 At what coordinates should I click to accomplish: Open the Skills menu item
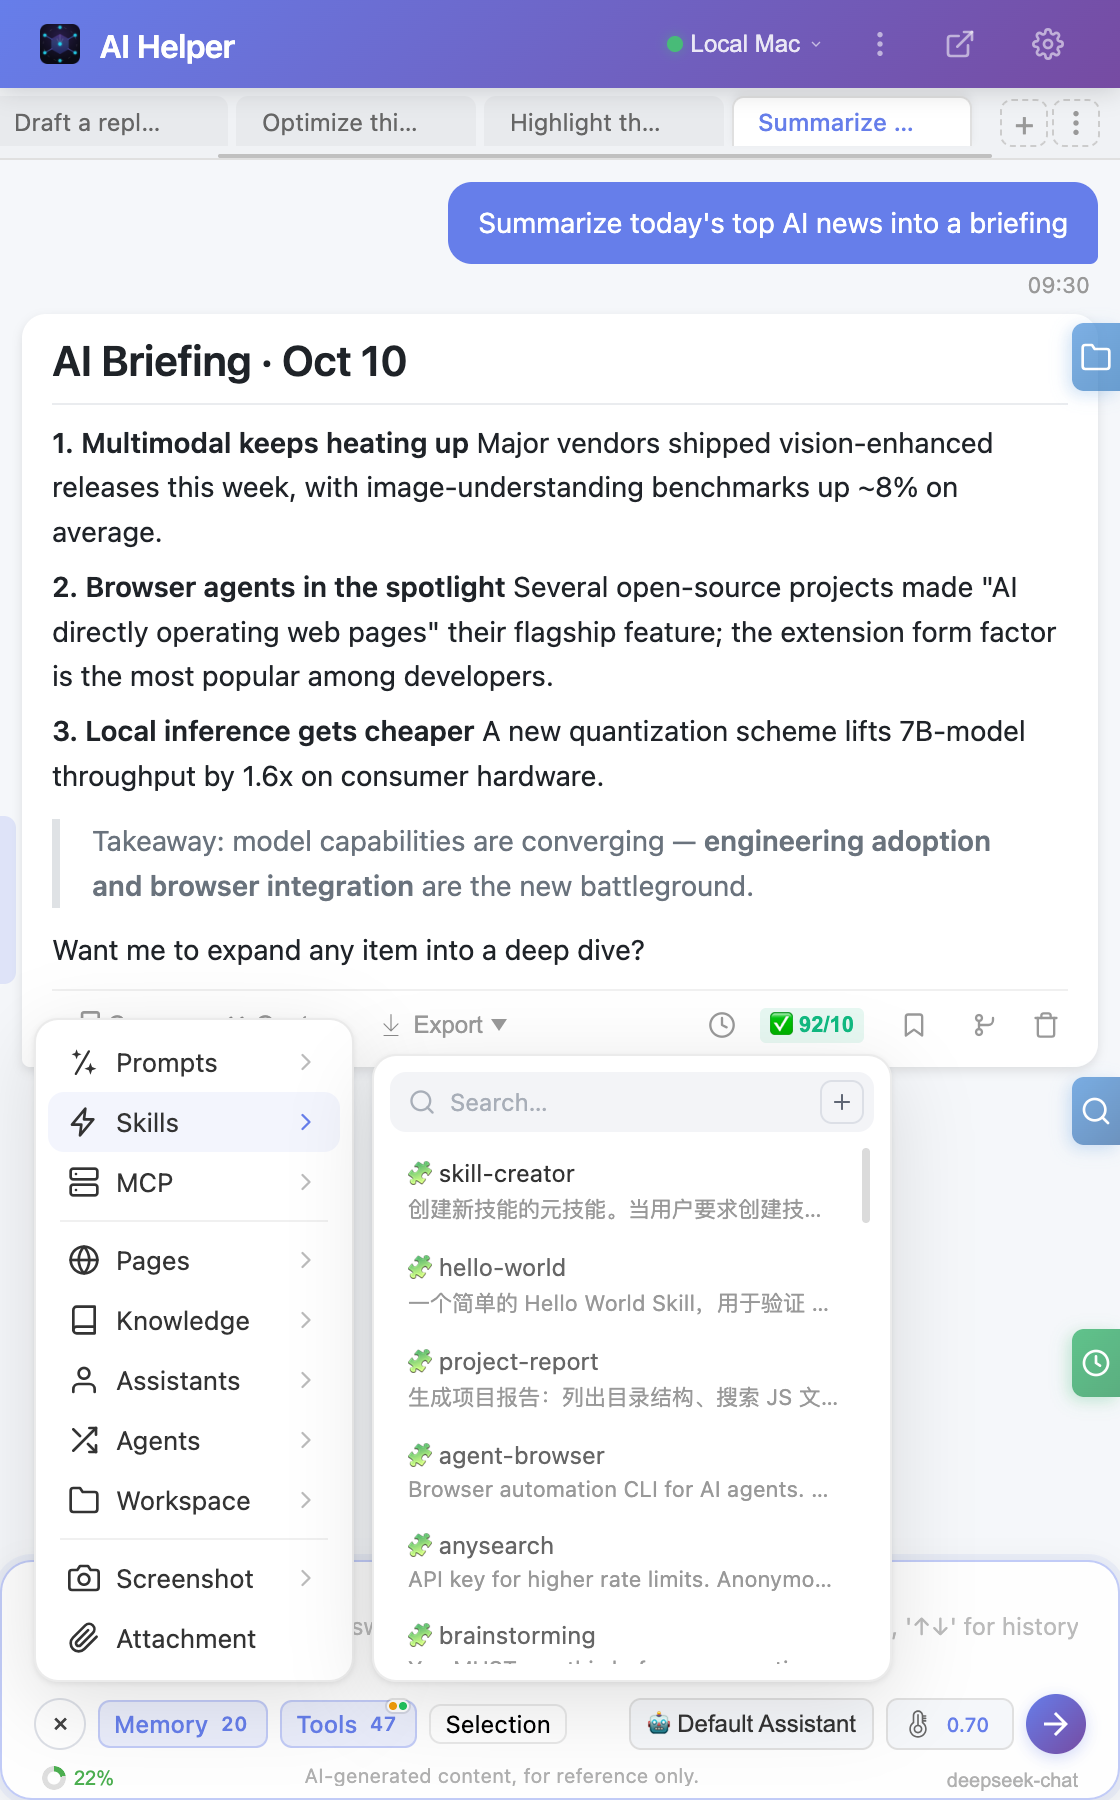[194, 1123]
